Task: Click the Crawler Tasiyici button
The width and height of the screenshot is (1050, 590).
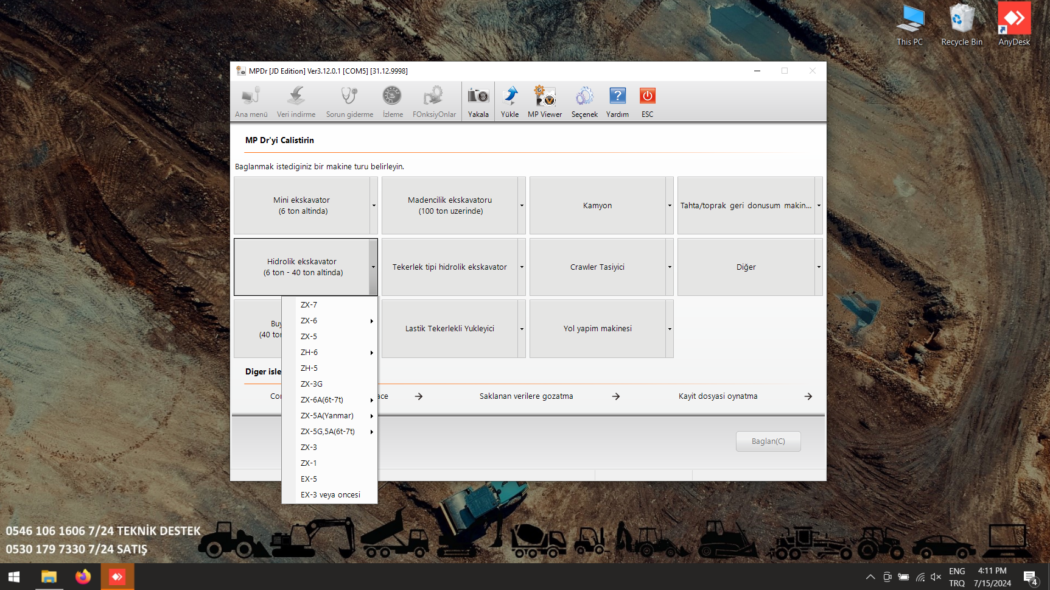Action: (597, 267)
